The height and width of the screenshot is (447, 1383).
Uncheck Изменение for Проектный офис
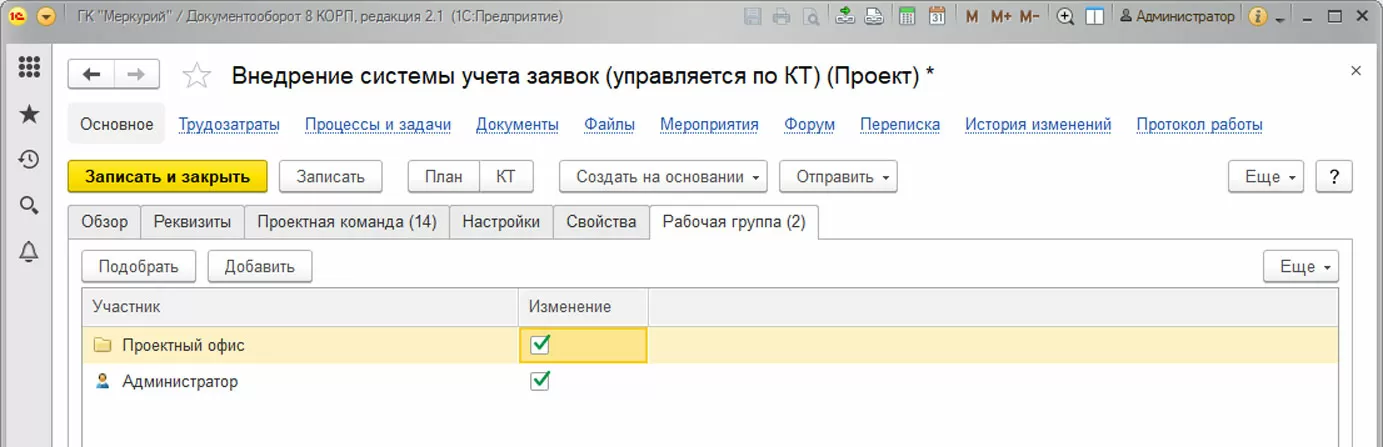540,345
